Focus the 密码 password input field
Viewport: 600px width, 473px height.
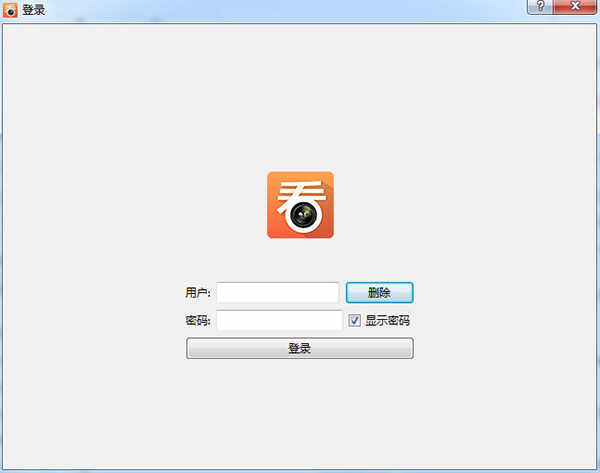(279, 321)
